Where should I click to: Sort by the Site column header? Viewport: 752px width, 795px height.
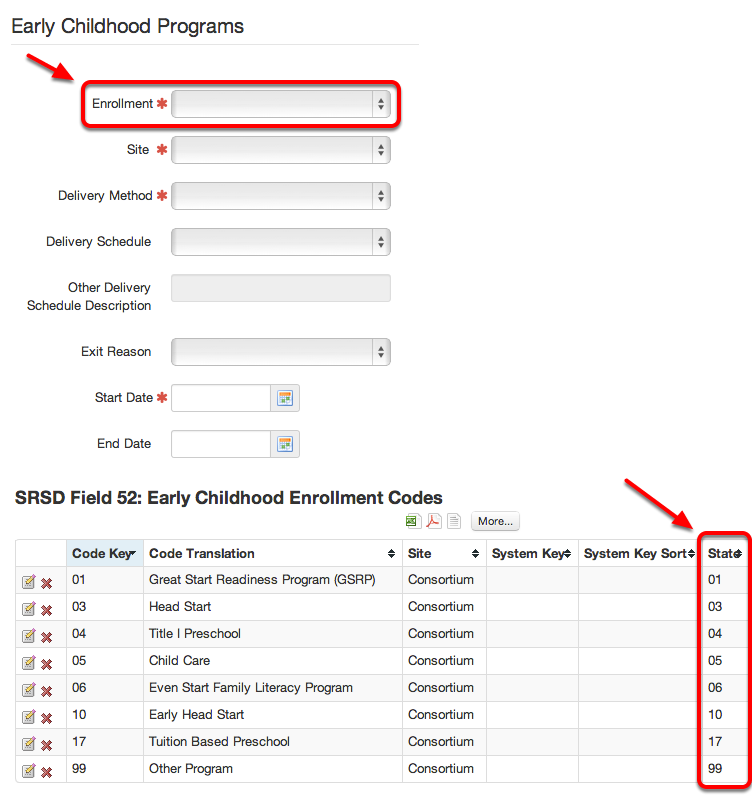pos(444,554)
